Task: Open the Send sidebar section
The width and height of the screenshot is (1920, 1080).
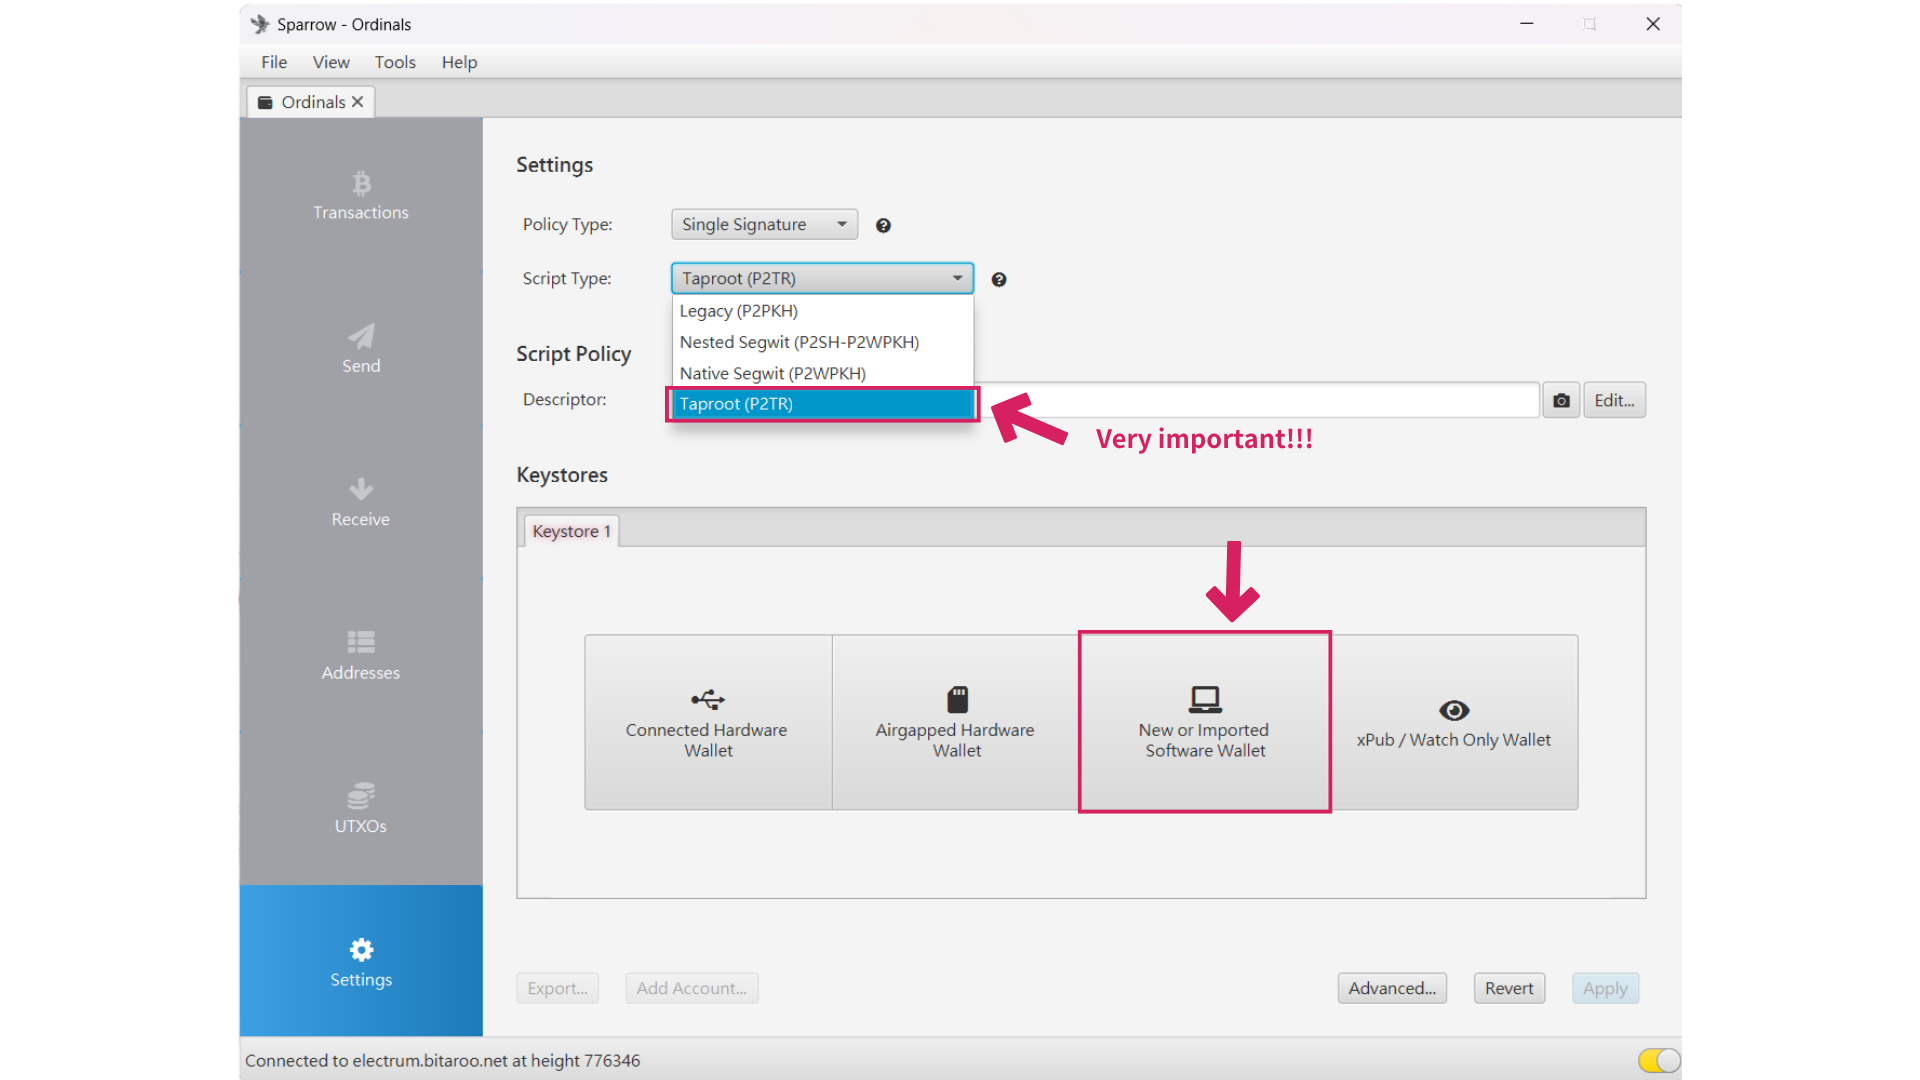Action: [360, 349]
